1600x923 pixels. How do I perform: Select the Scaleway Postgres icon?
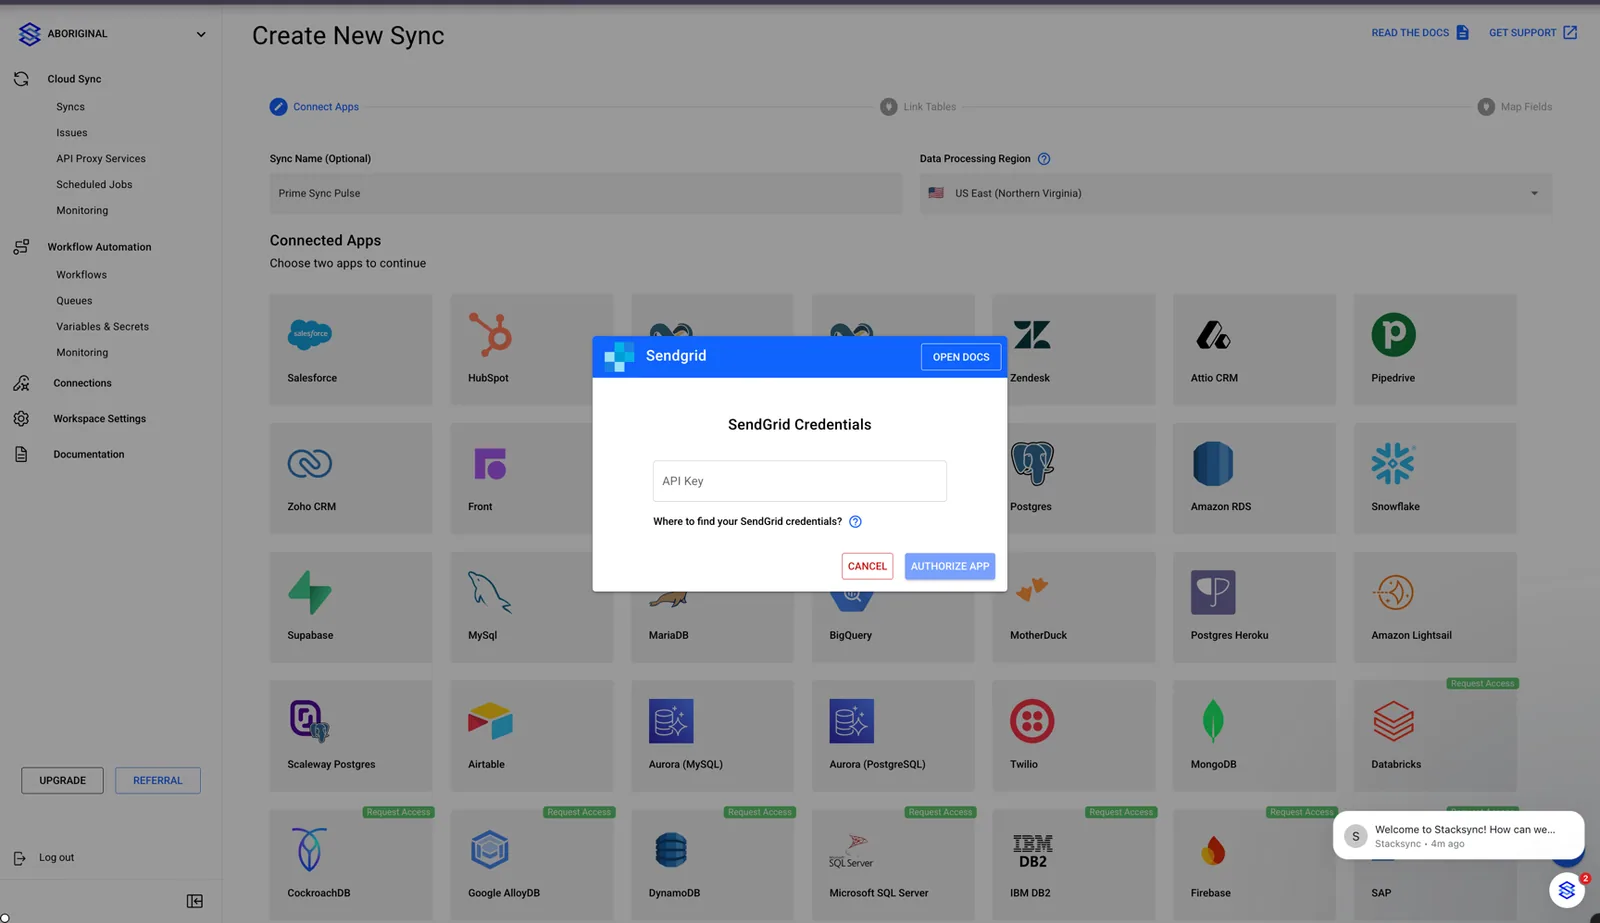pos(310,721)
